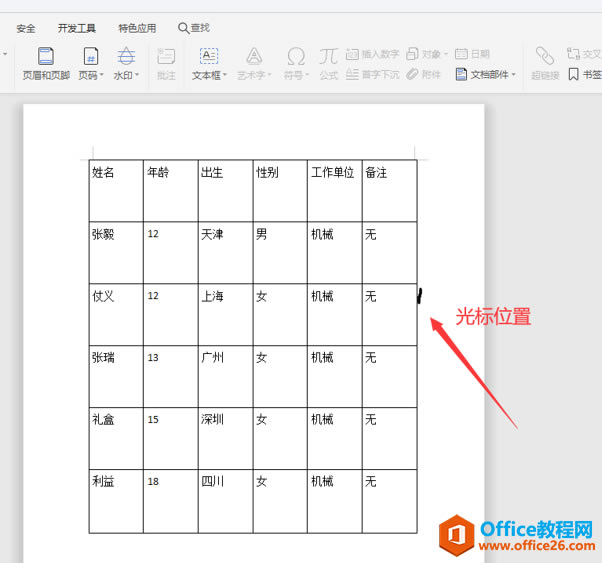Click the 姓名 header cell

116,191
